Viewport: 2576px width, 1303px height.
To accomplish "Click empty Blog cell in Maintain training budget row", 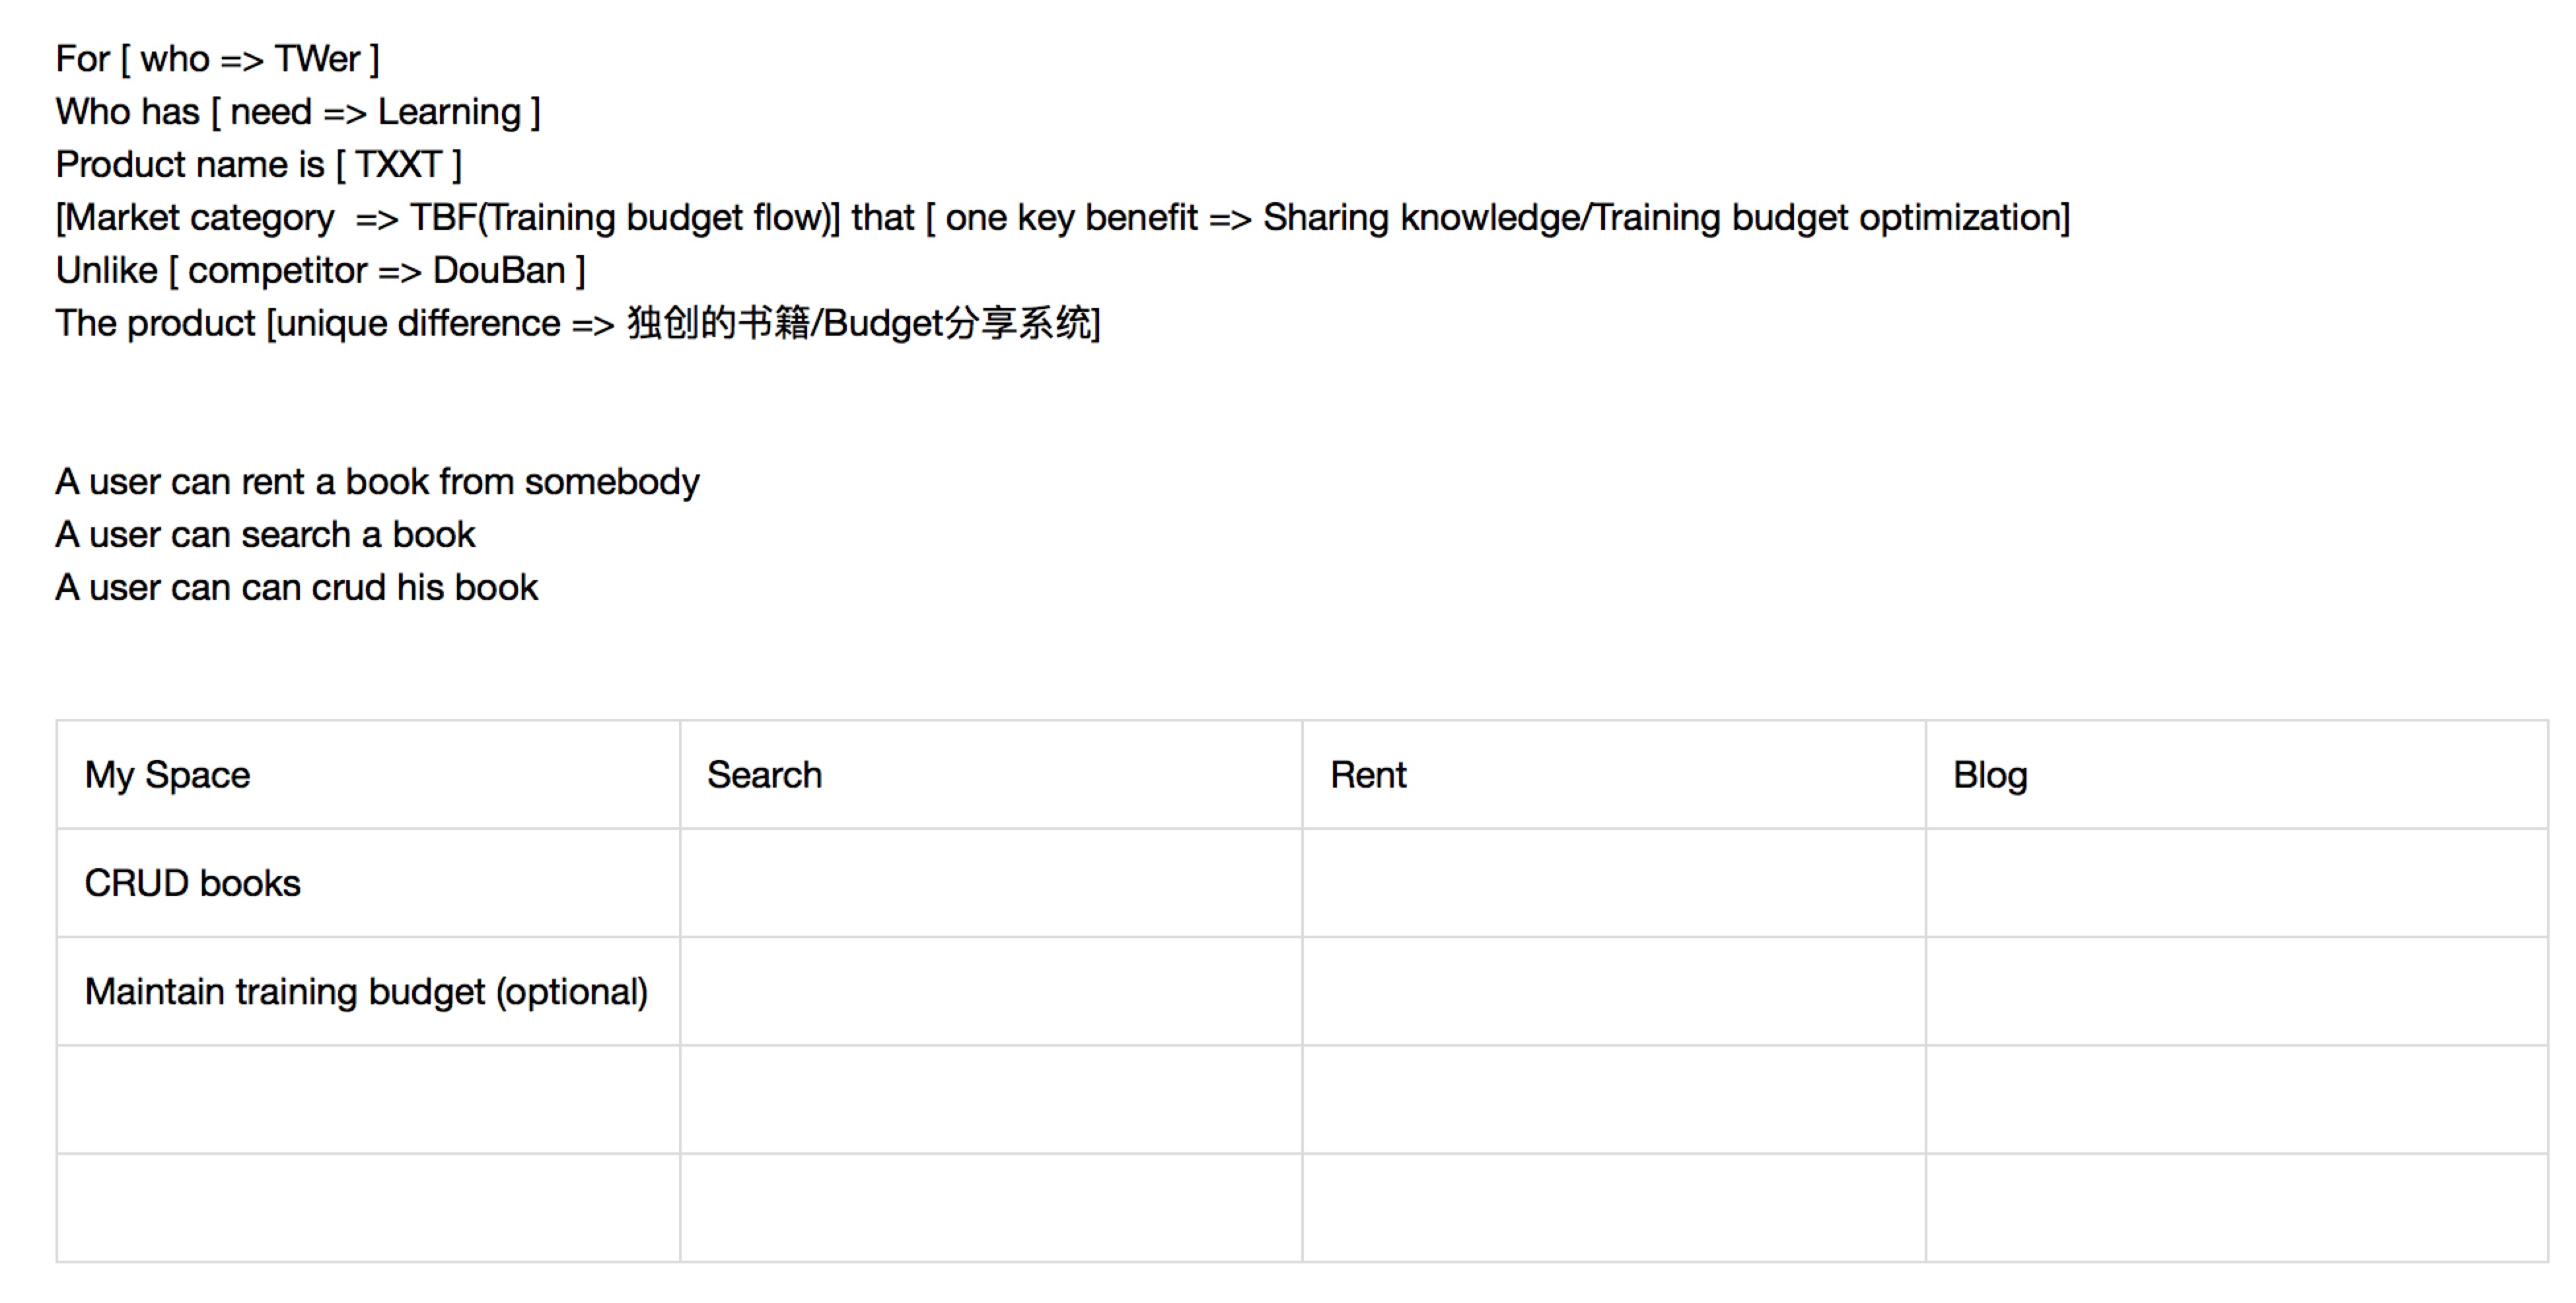I will point(2237,992).
